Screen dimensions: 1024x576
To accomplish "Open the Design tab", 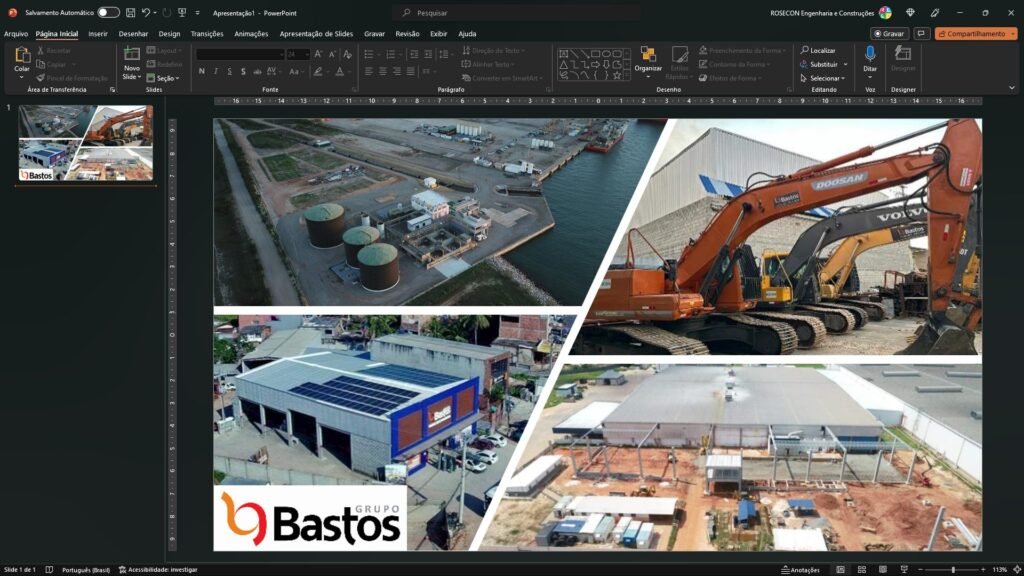I will pyautogui.click(x=169, y=33).
